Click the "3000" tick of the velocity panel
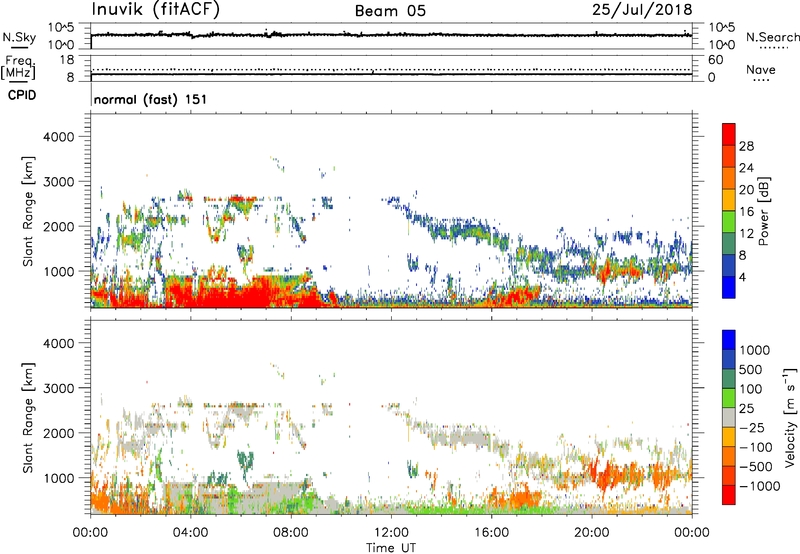The height and width of the screenshot is (554, 800). 59,388
